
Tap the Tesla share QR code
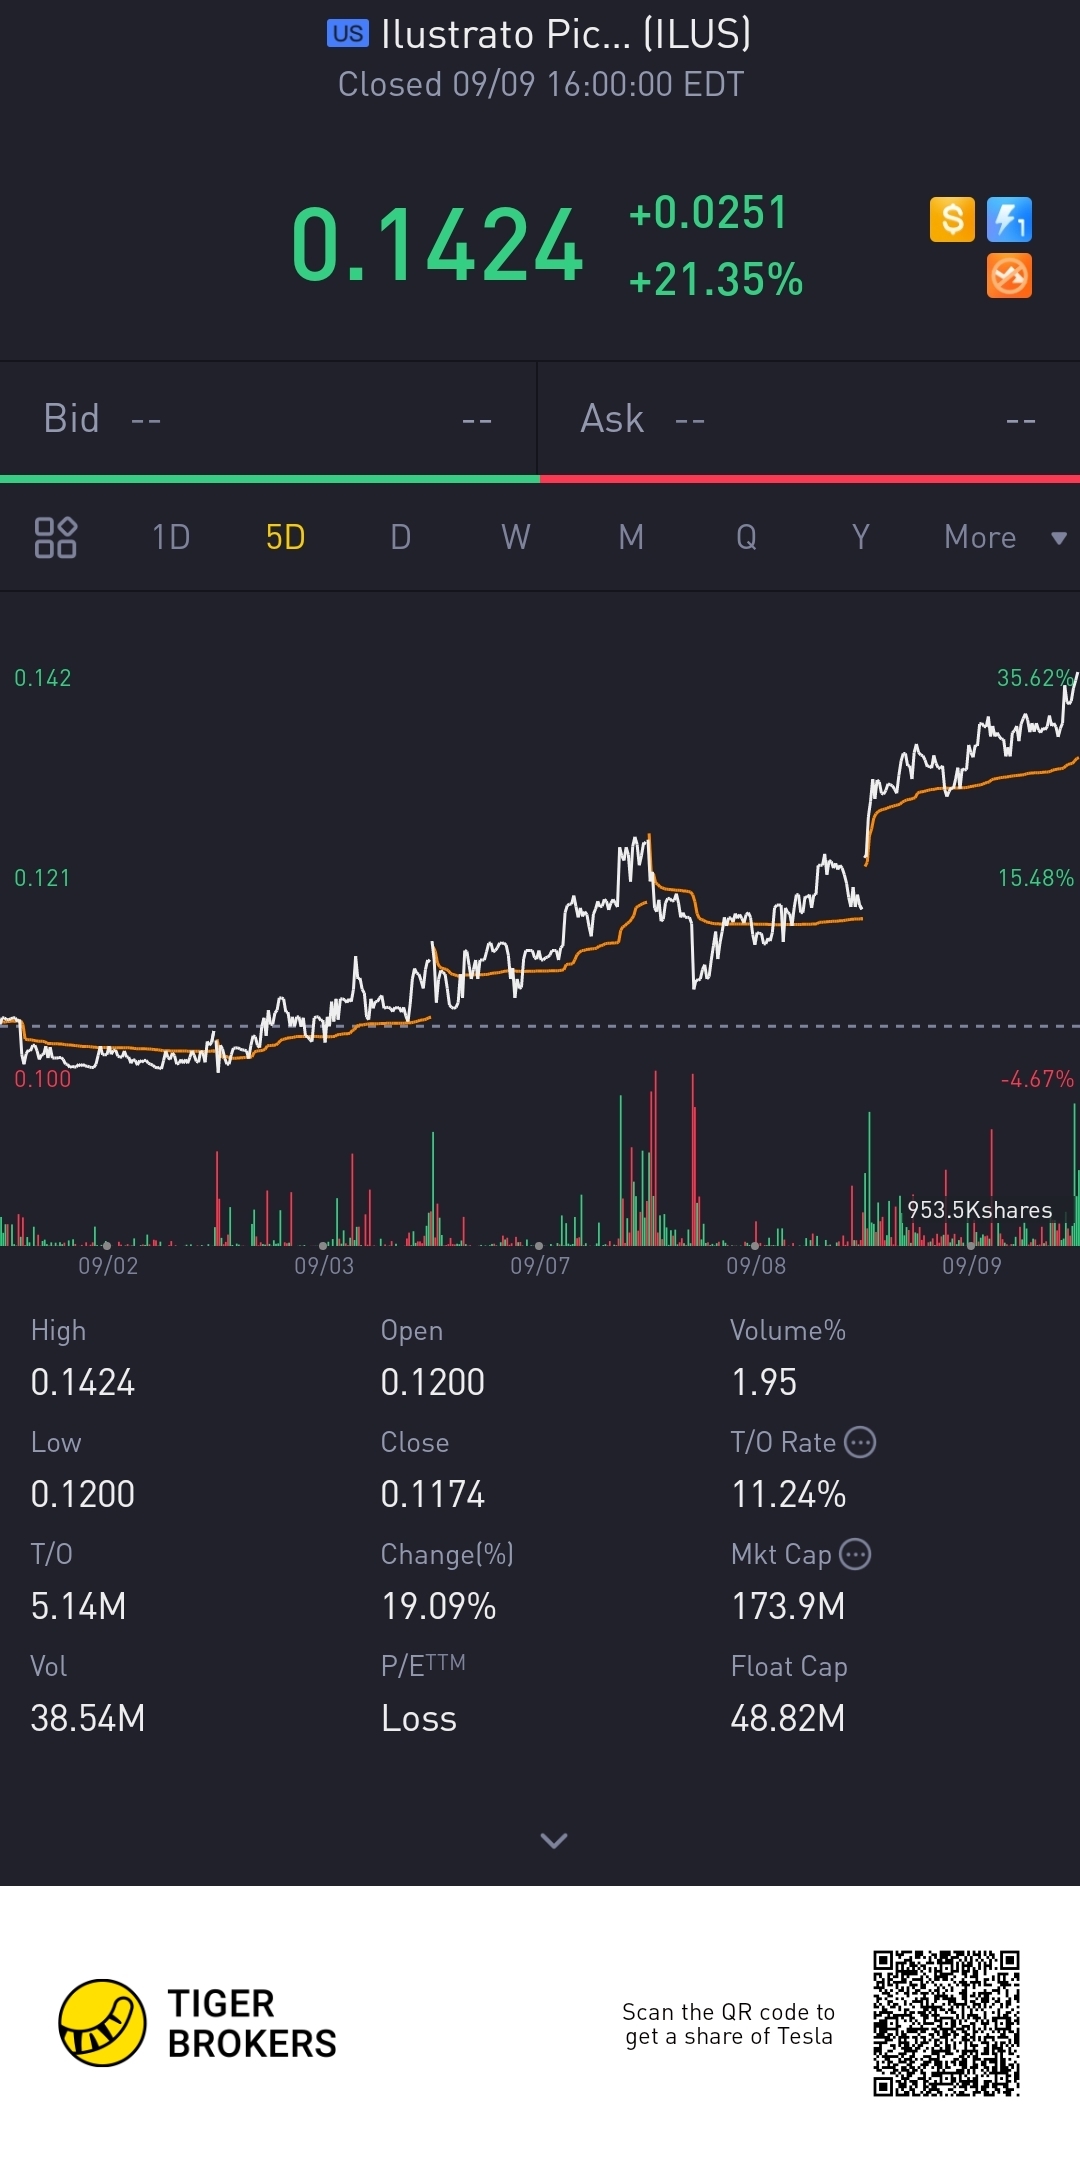(946, 2023)
